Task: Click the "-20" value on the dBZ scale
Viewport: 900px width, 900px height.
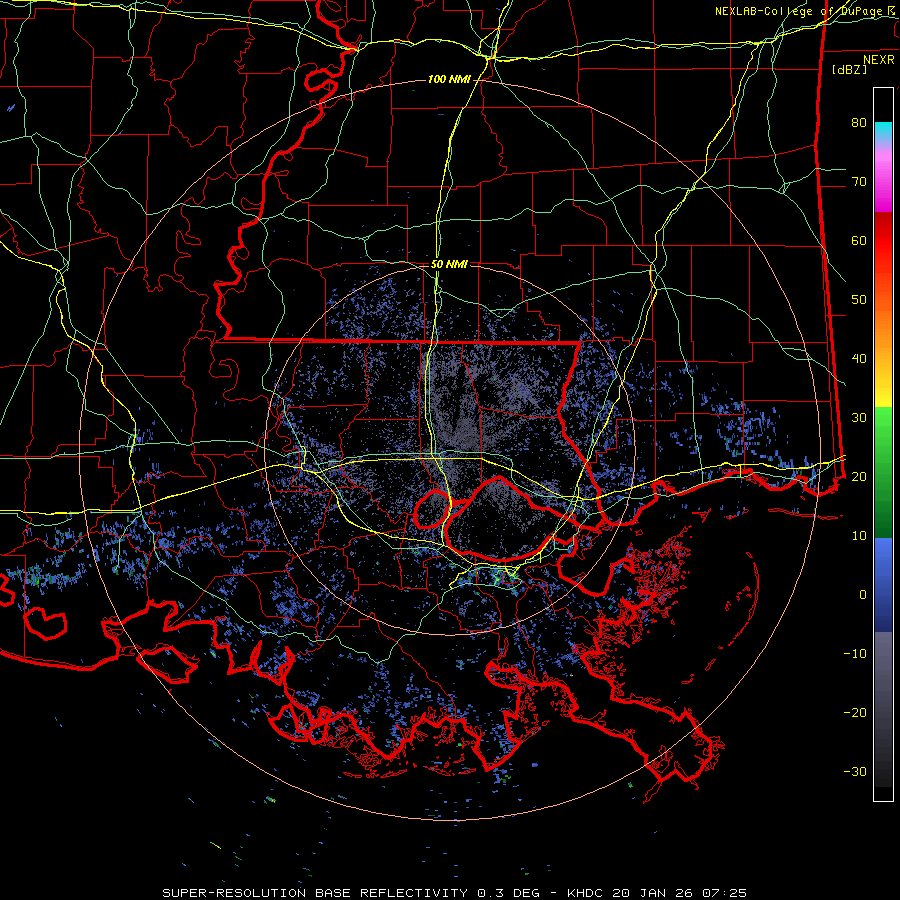Action: [855, 712]
